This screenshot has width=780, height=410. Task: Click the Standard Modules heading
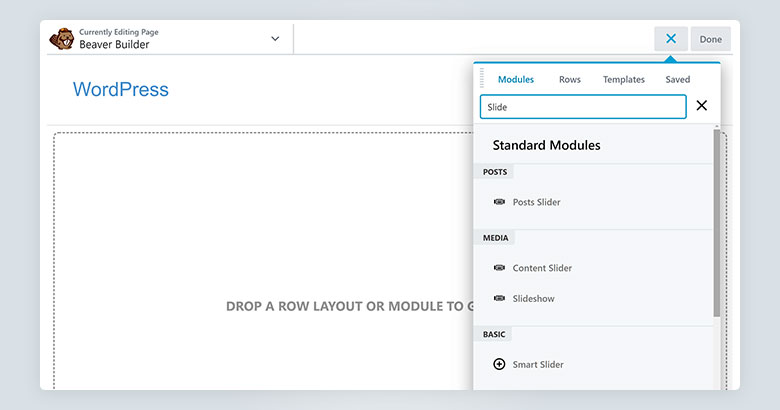546,145
